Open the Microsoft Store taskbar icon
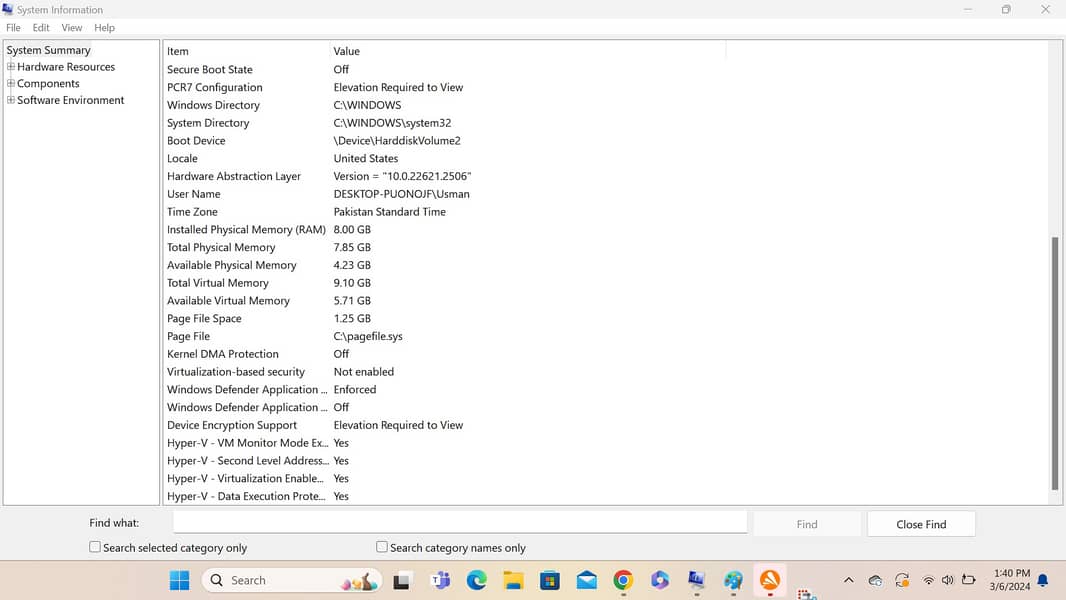 coord(549,580)
